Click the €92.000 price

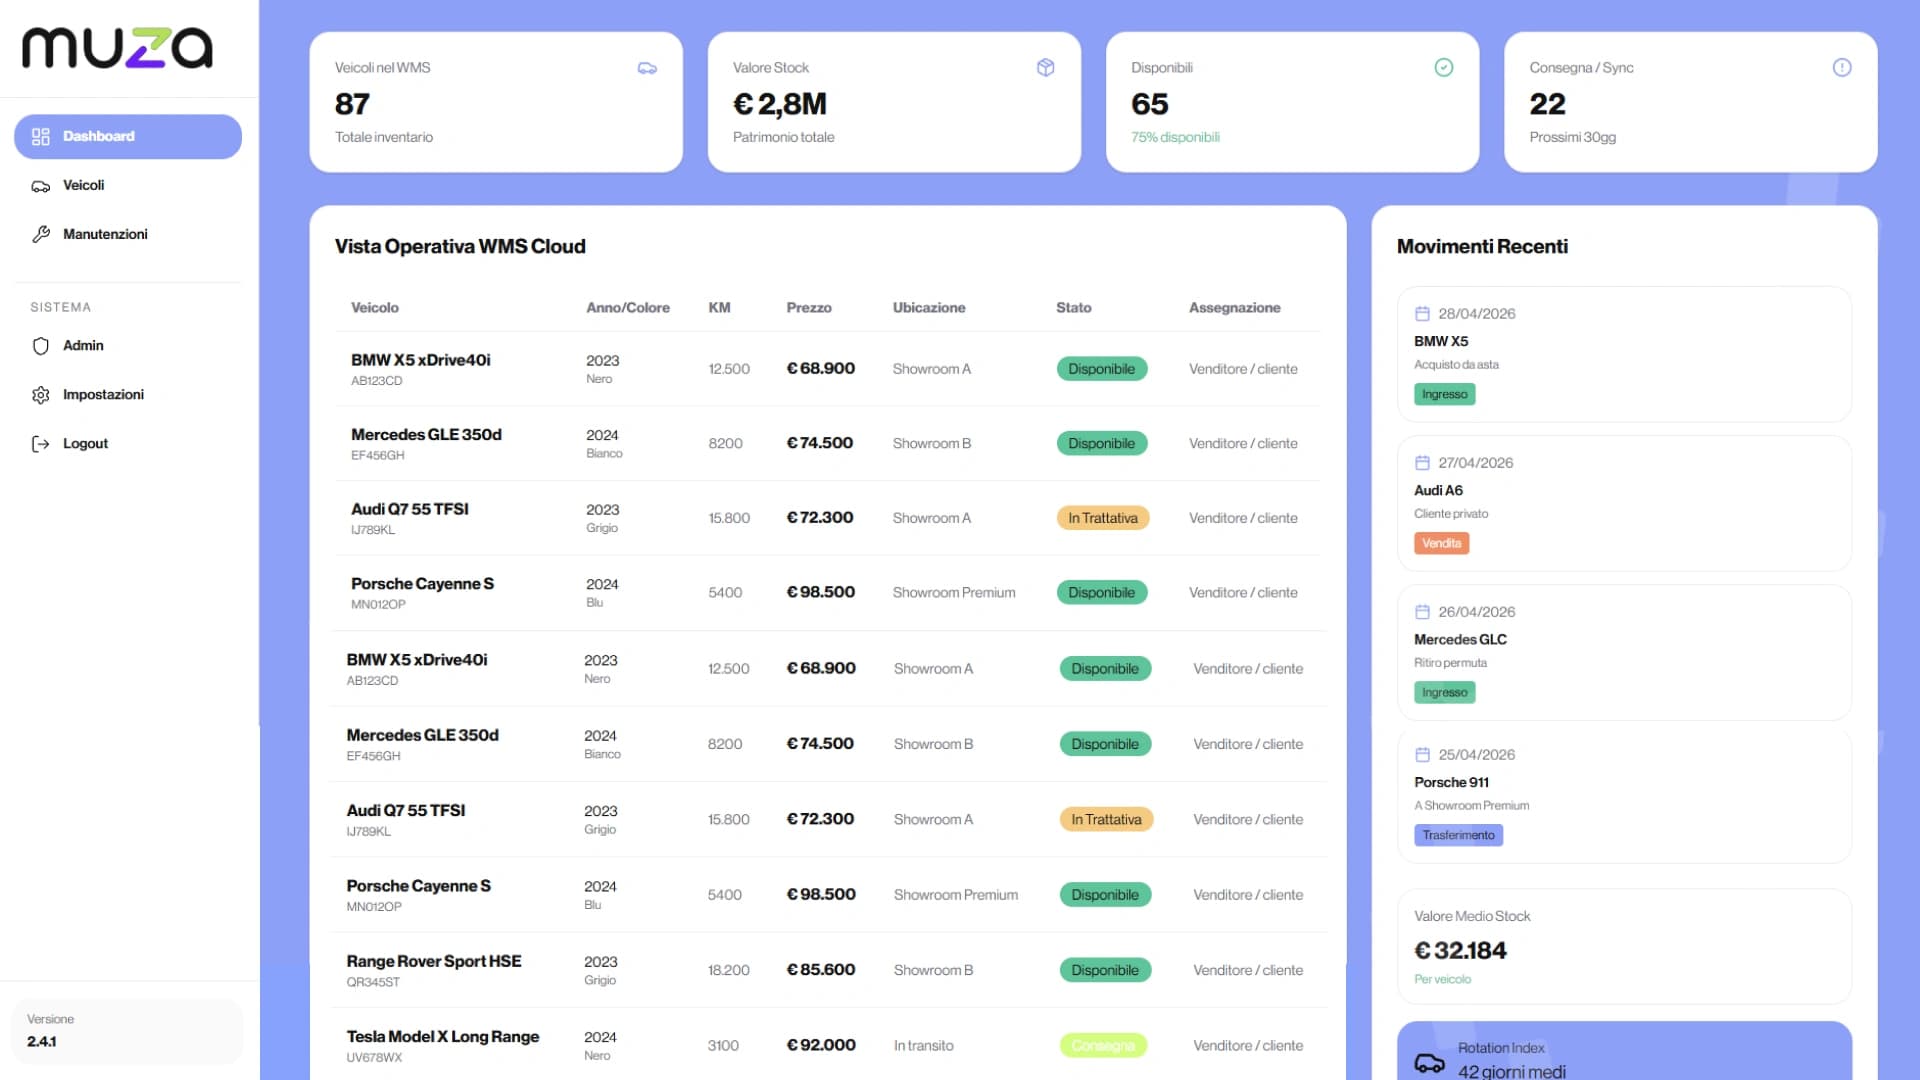point(821,1045)
